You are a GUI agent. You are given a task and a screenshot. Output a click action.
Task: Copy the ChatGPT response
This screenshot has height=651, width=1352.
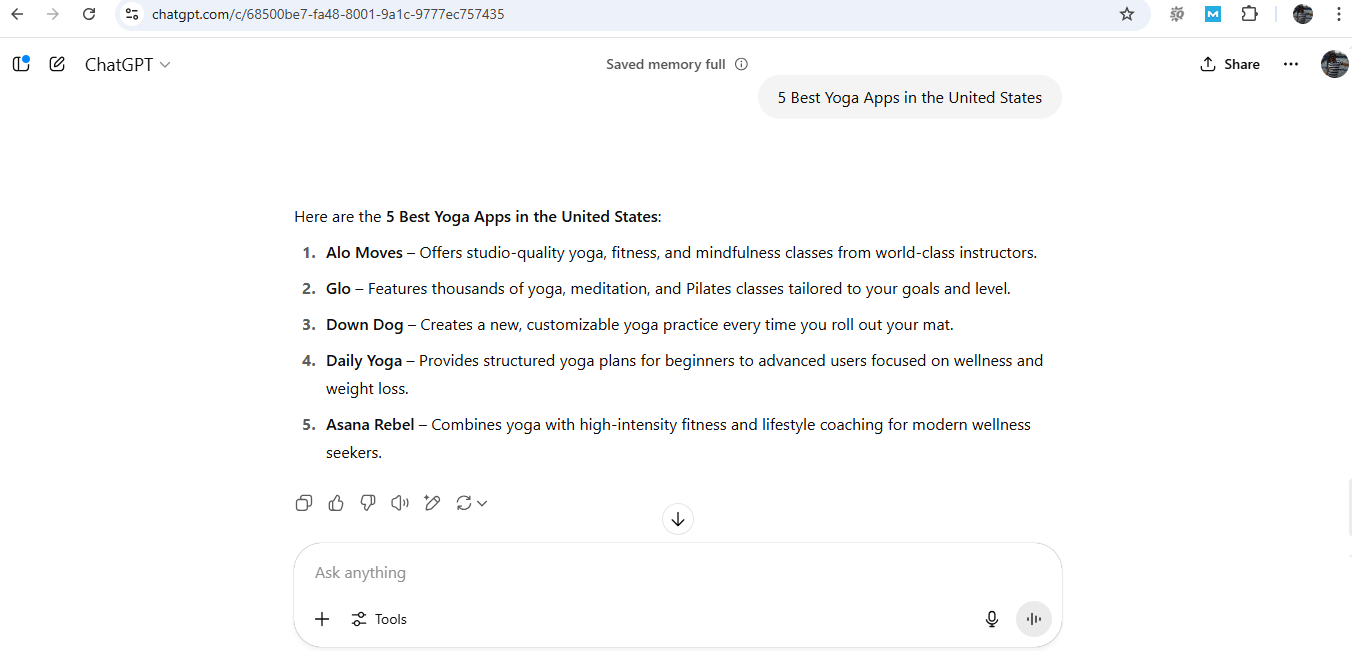click(x=304, y=503)
